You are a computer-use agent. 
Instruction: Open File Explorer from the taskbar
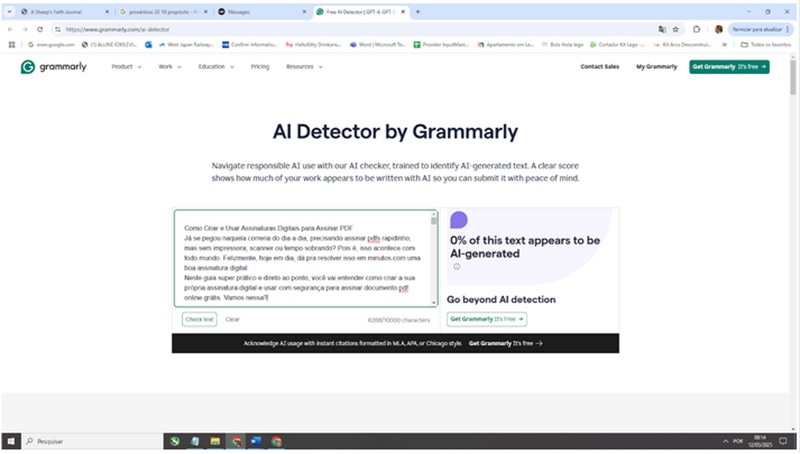(x=215, y=441)
